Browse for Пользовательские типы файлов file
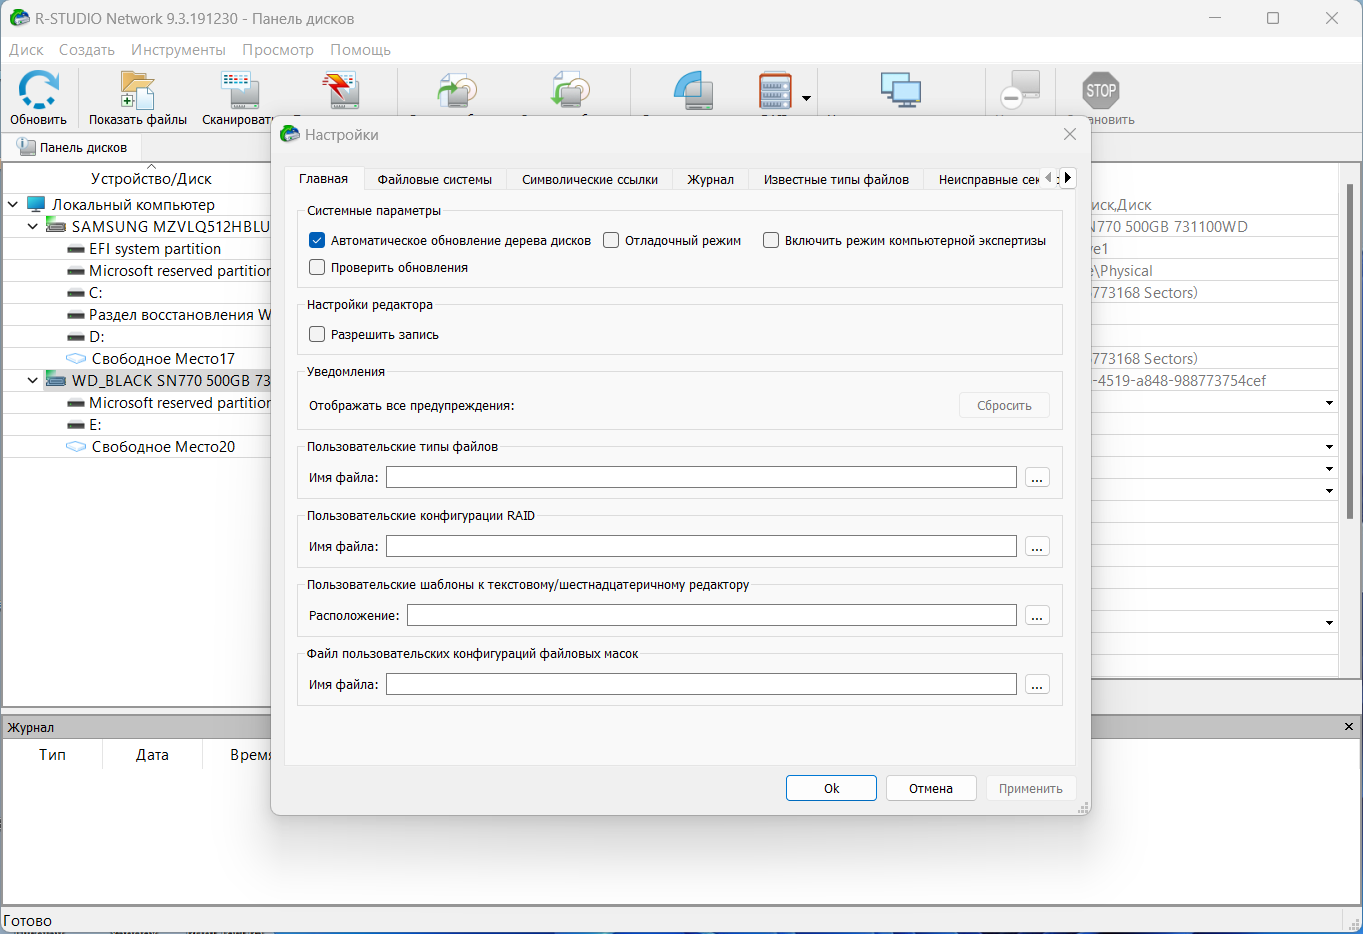 (x=1037, y=477)
